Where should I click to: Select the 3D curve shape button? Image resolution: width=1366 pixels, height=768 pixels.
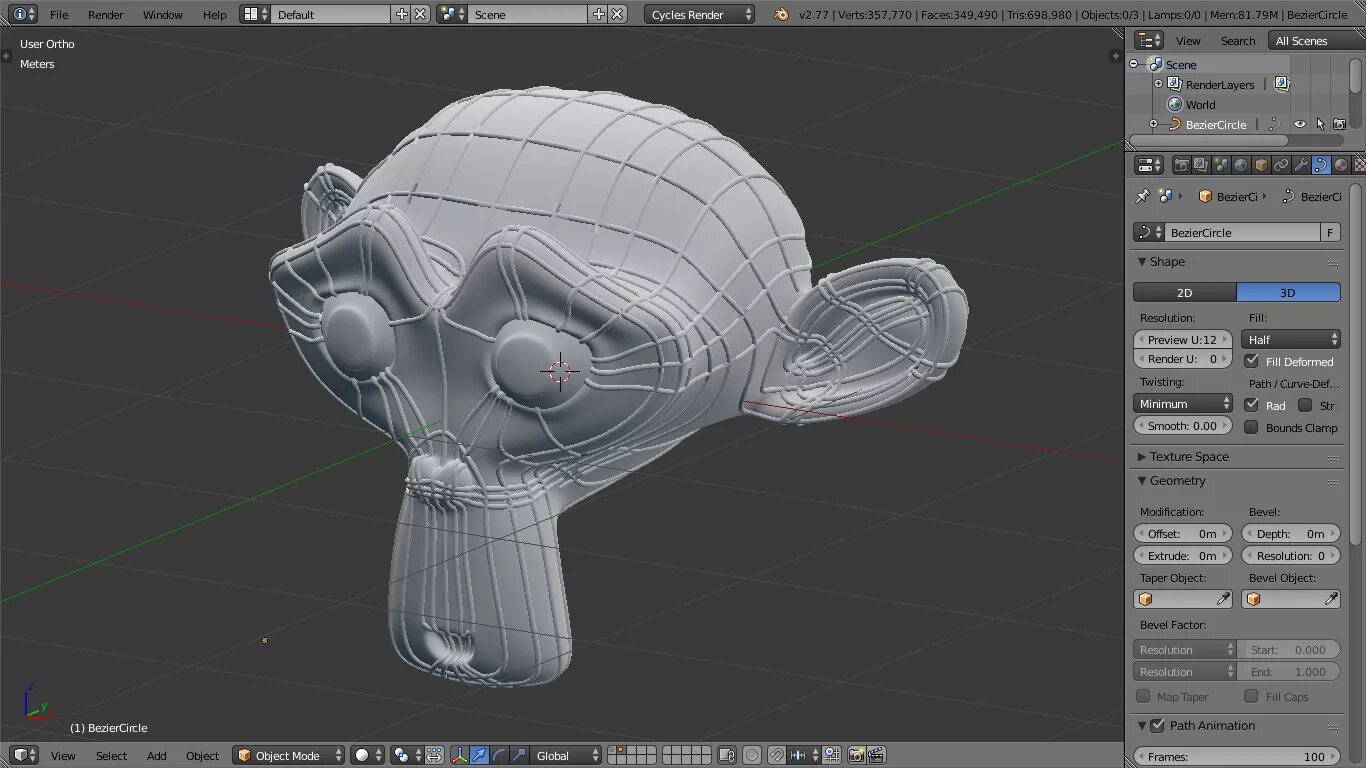tap(1288, 292)
